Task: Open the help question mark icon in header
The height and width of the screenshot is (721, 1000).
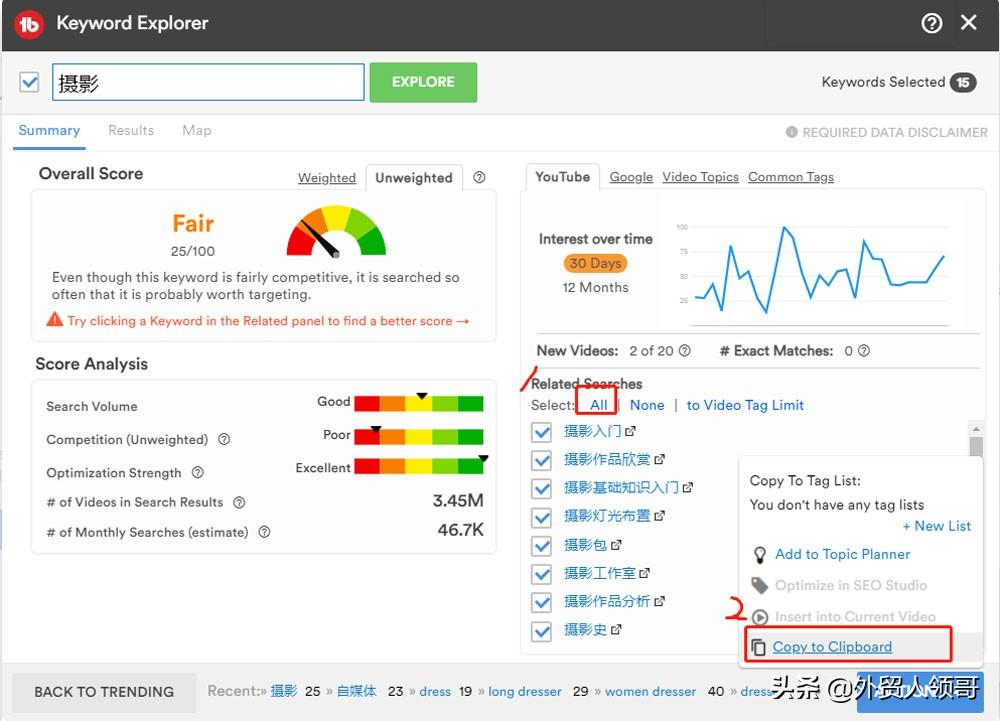Action: click(932, 24)
